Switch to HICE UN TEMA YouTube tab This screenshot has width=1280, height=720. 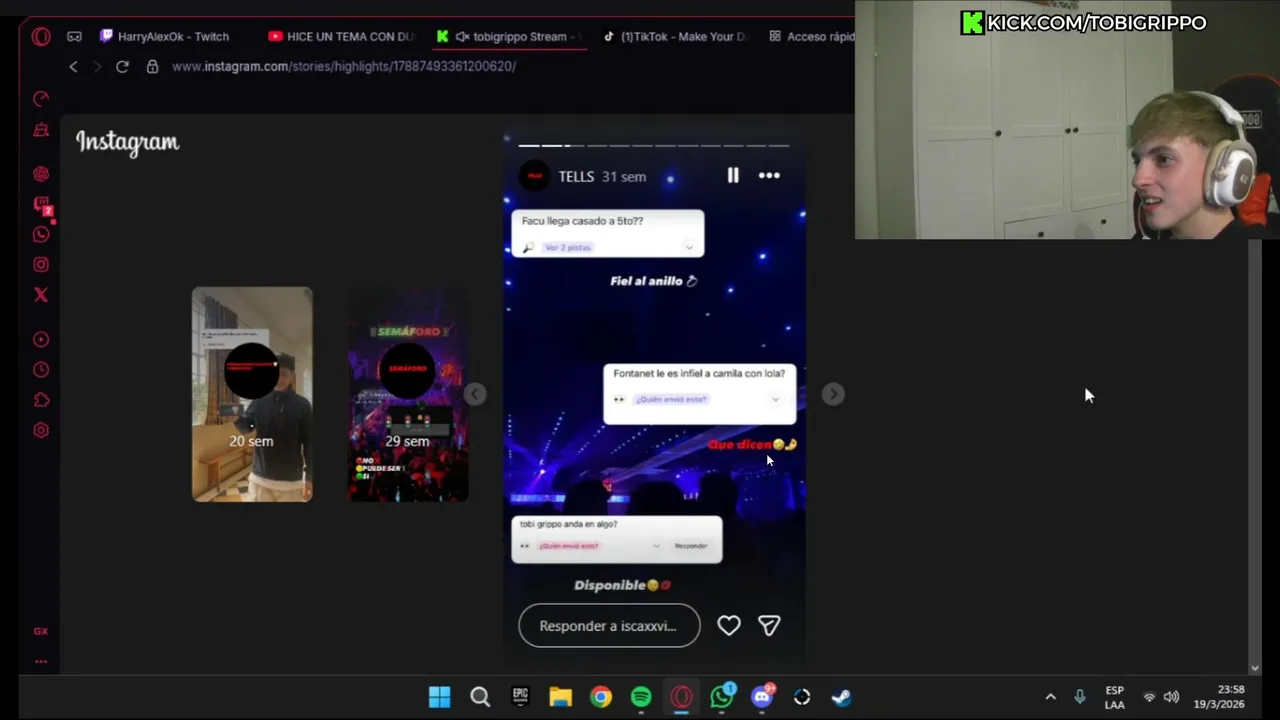341,36
